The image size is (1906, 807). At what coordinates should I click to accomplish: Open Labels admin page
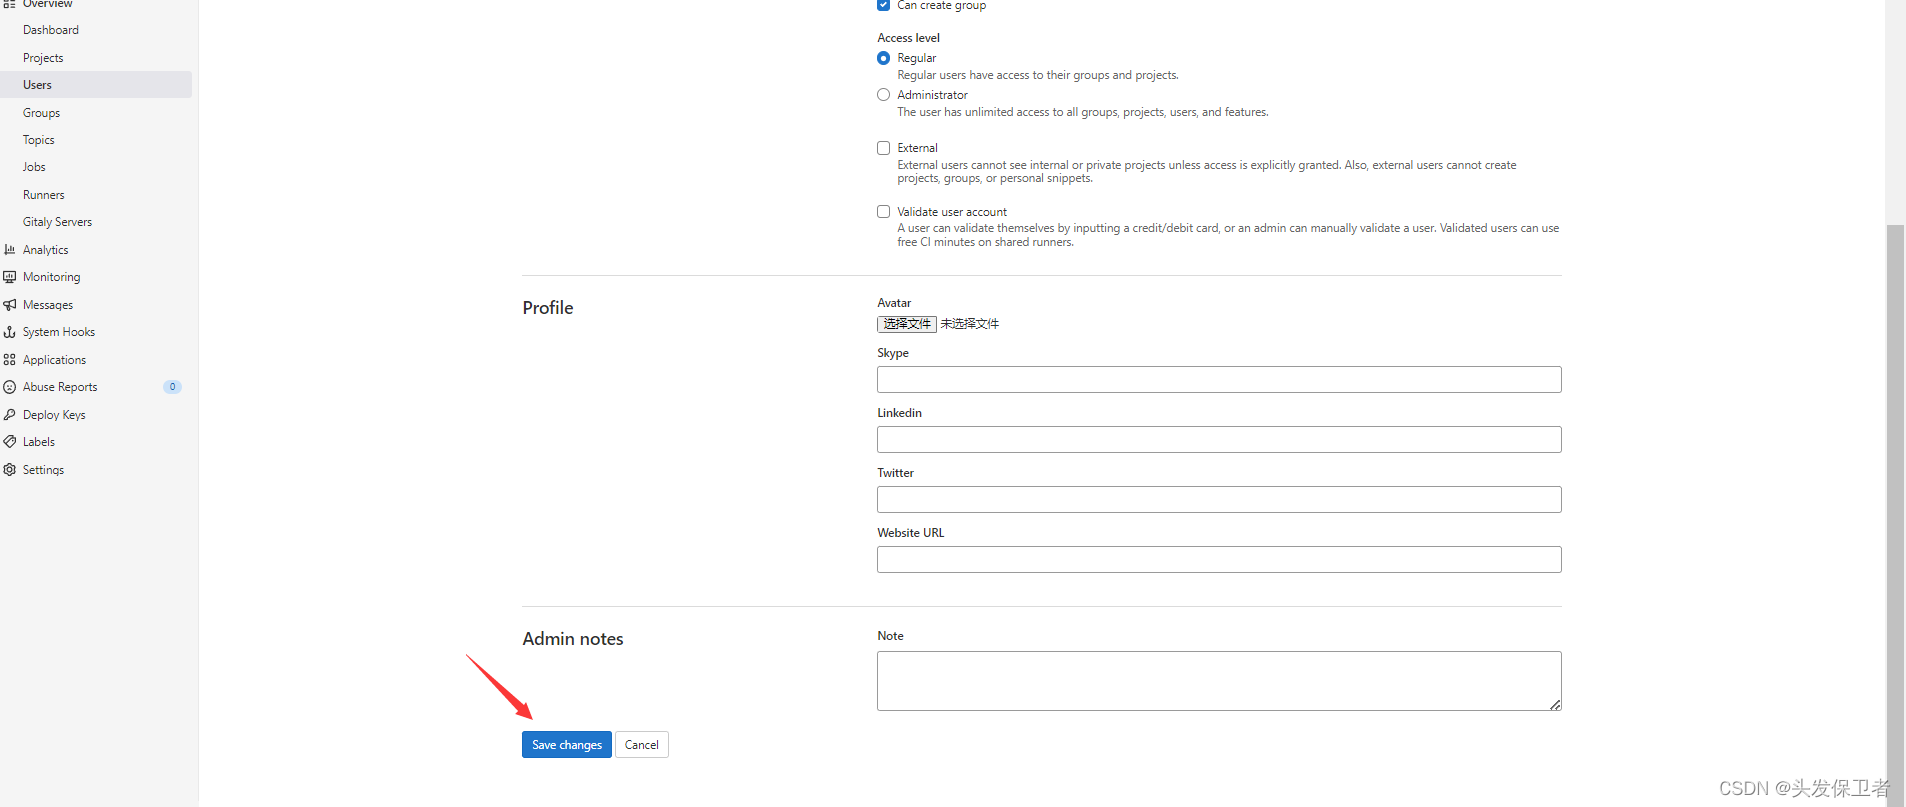pyautogui.click(x=96, y=442)
